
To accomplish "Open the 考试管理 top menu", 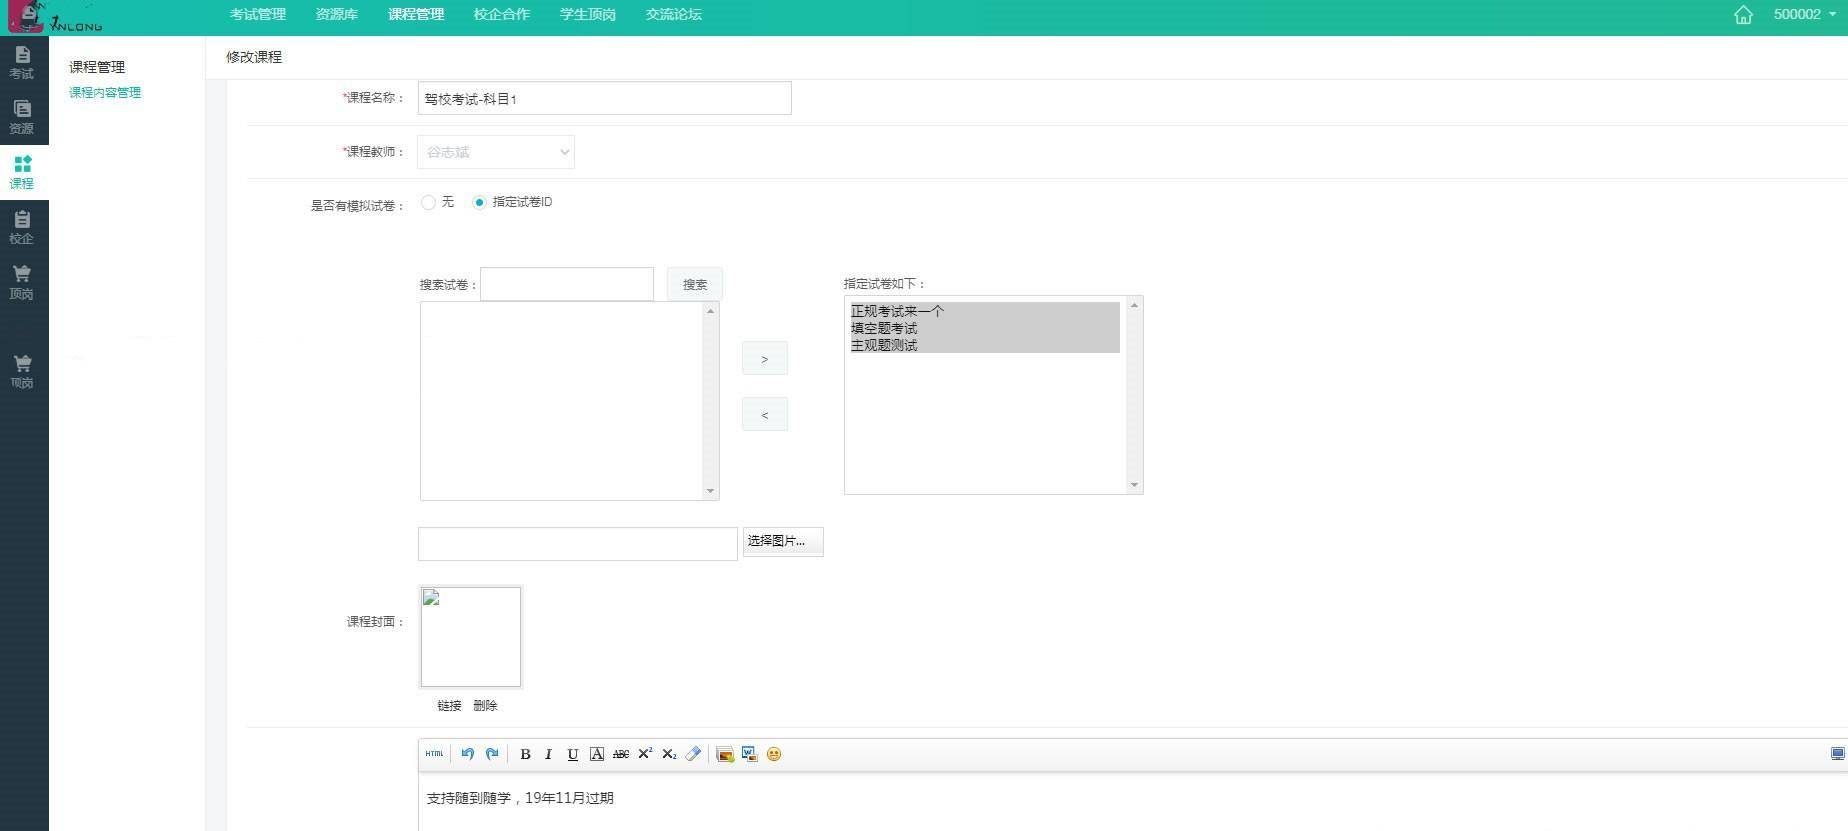I will coord(258,14).
